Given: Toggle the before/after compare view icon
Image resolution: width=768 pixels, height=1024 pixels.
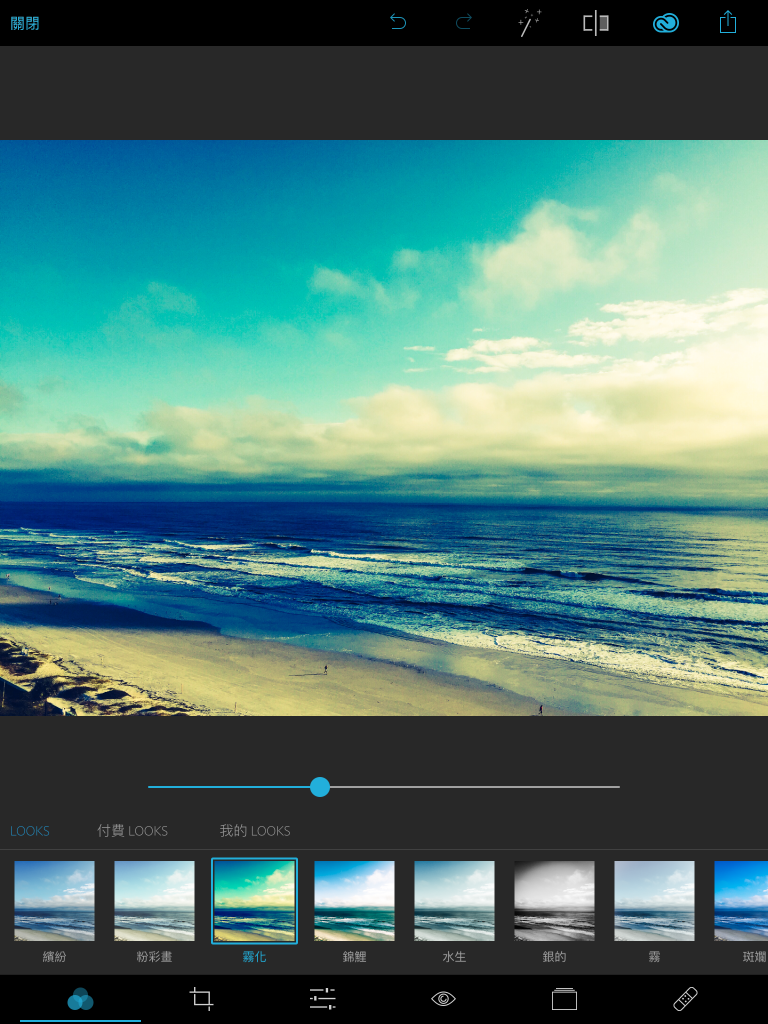Looking at the screenshot, I should pos(596,22).
